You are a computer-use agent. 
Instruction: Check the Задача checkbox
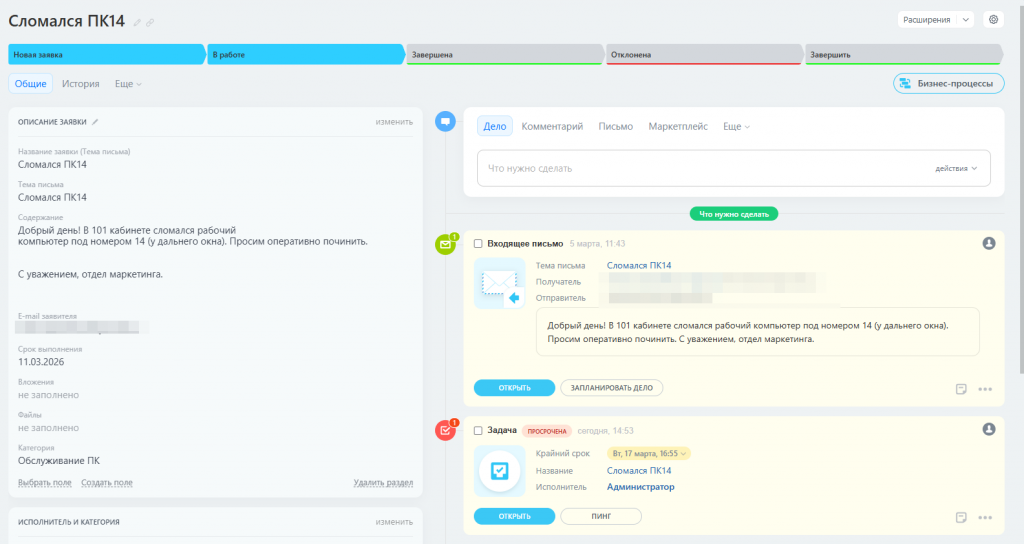click(x=478, y=430)
